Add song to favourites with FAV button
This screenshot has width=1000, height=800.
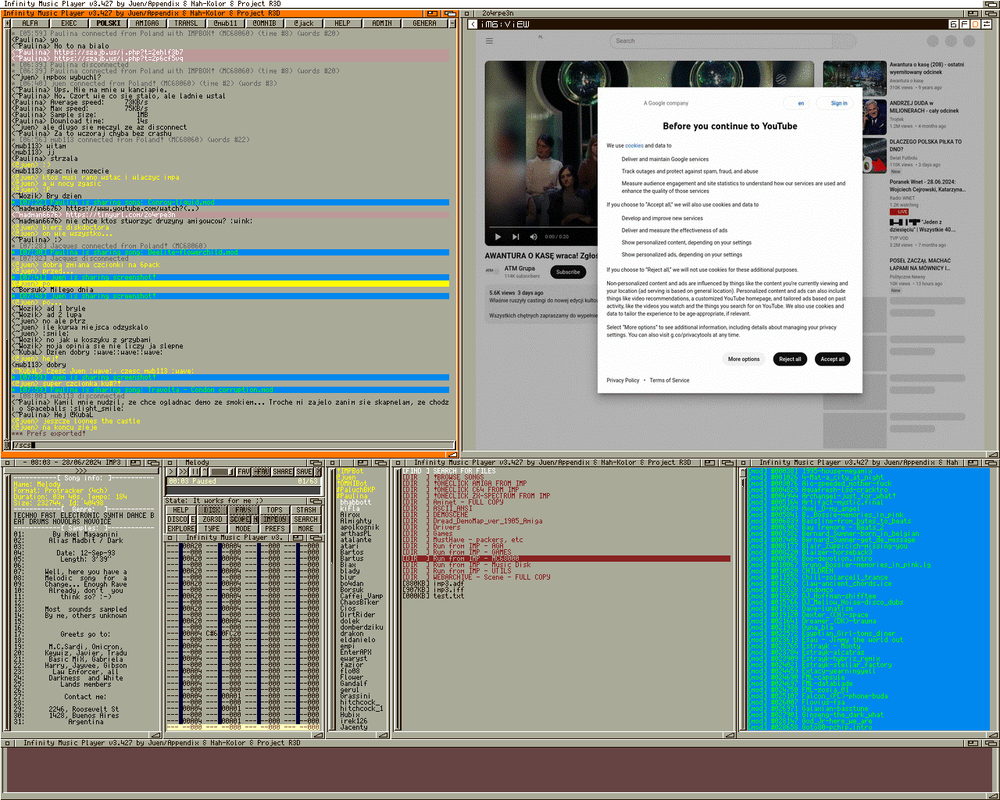pos(243,472)
